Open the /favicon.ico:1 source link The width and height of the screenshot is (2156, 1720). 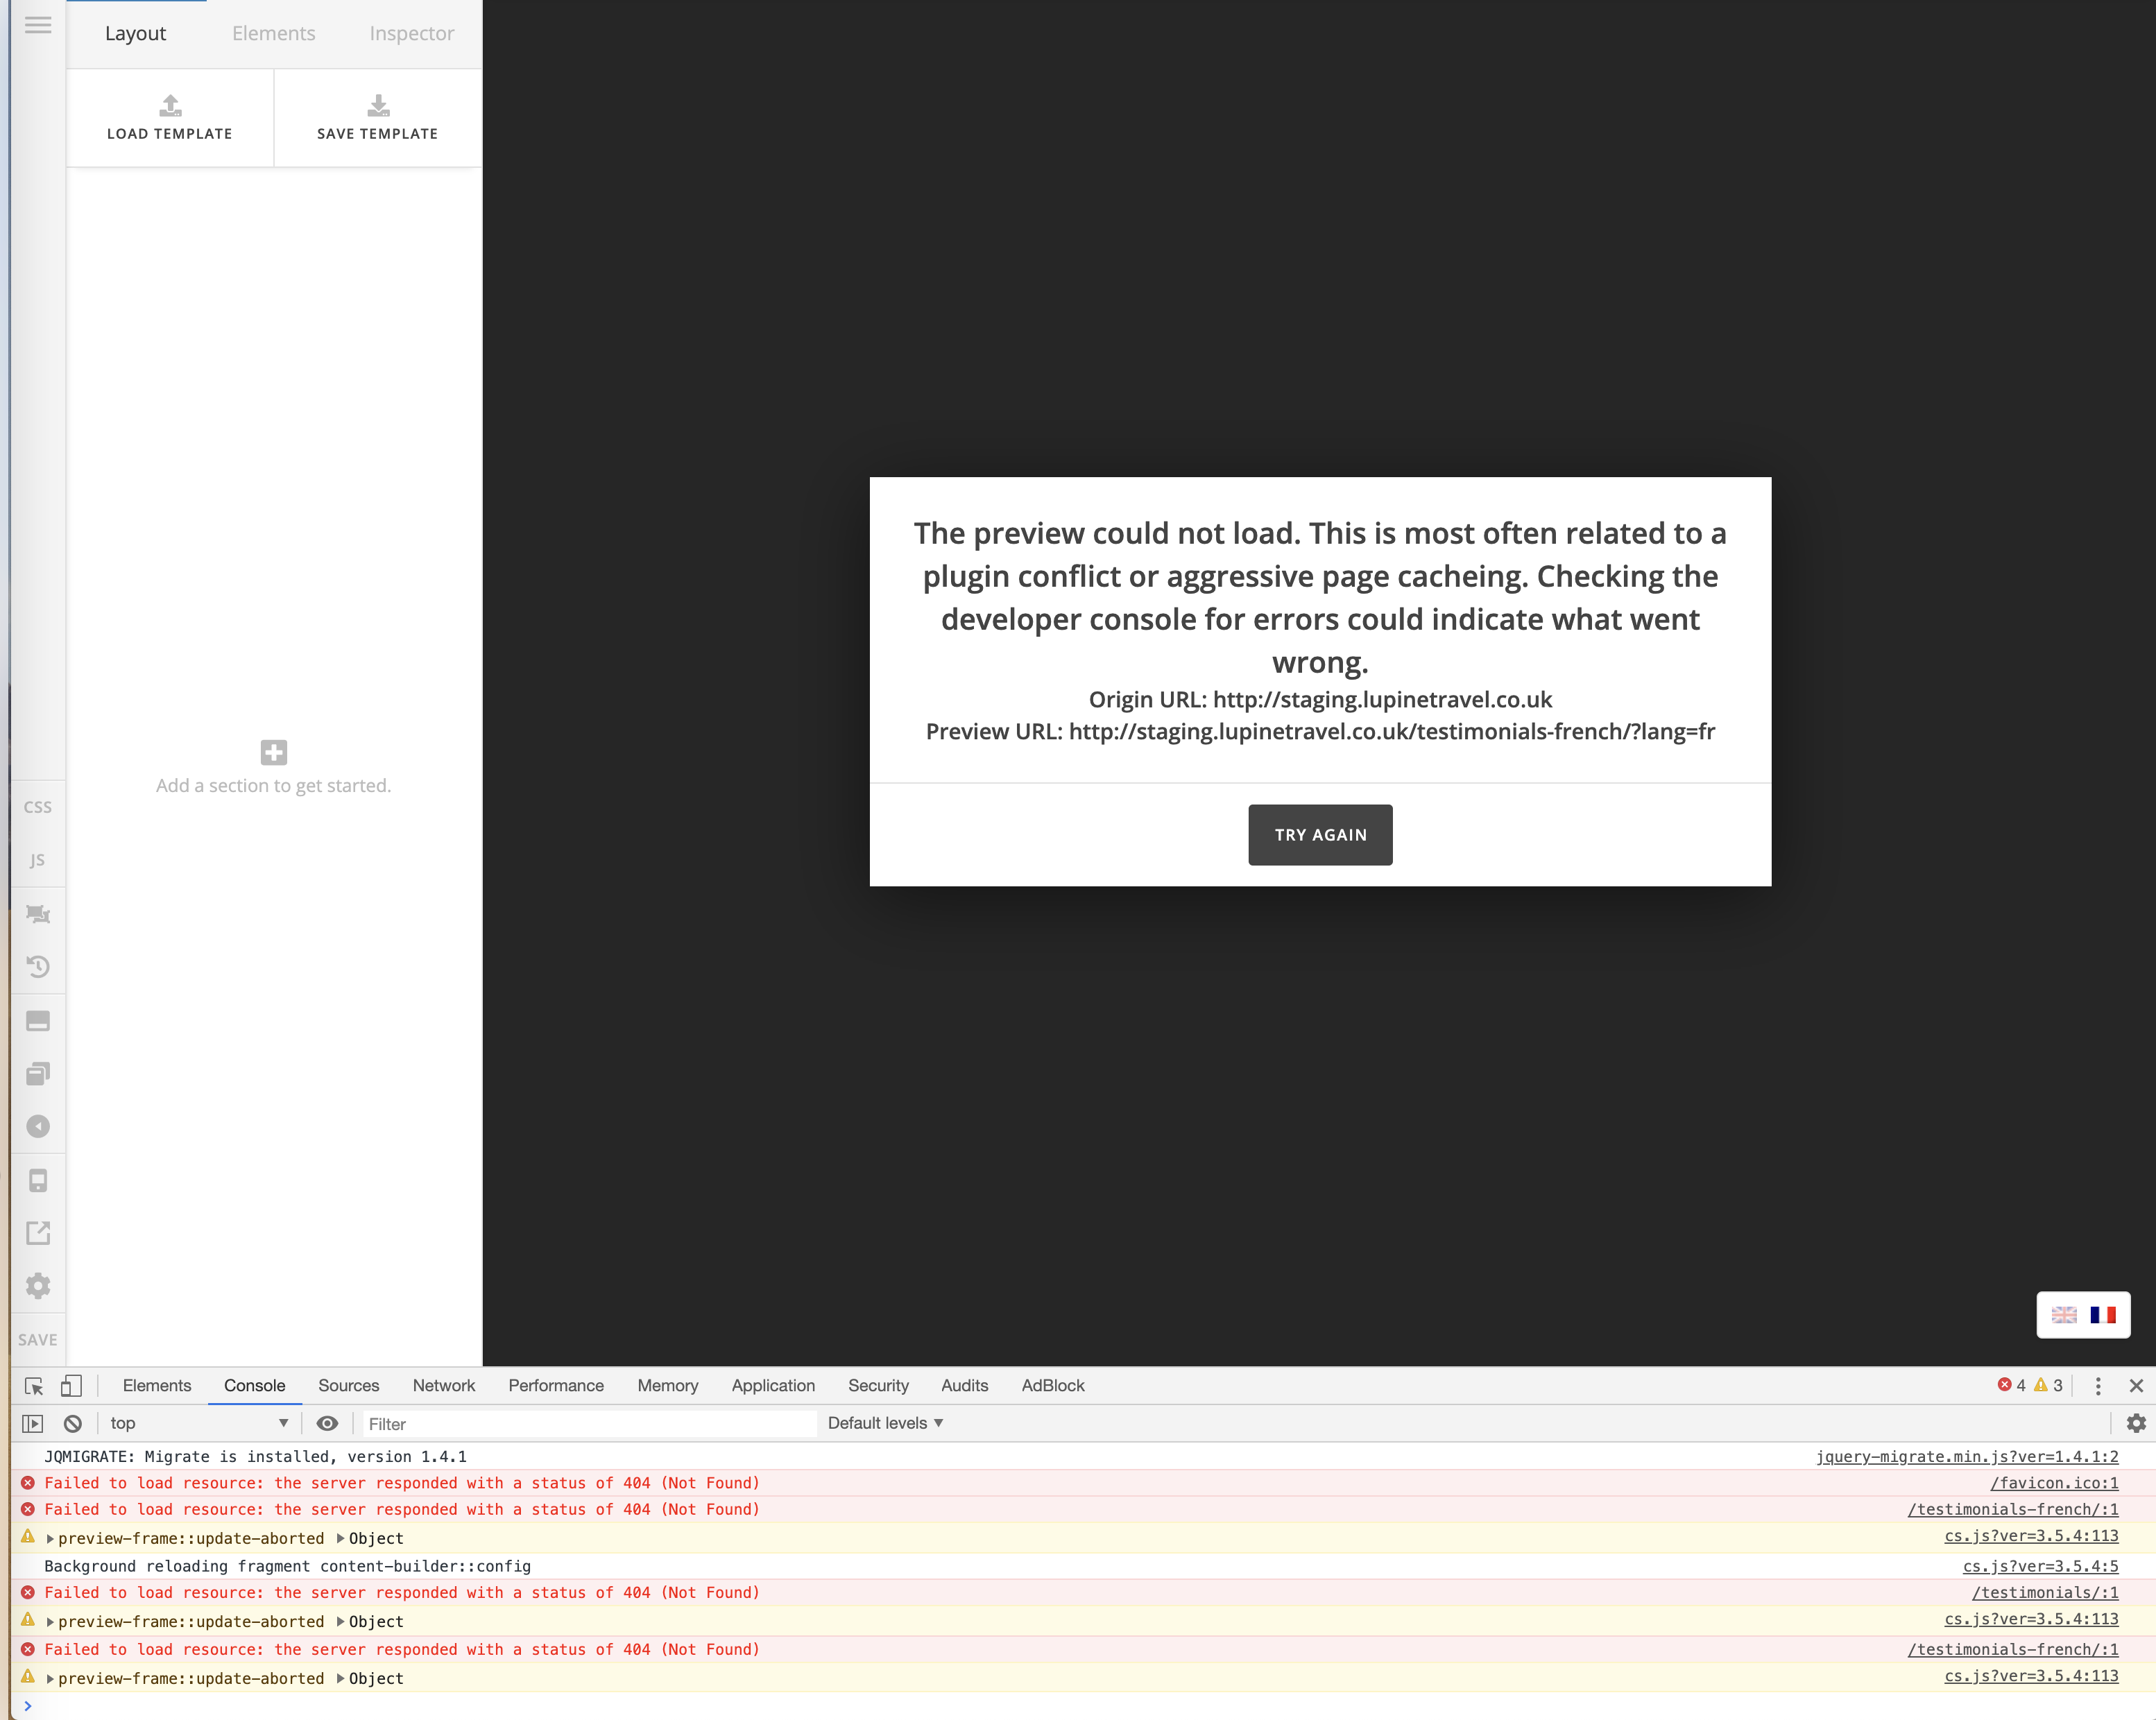(x=2053, y=1483)
